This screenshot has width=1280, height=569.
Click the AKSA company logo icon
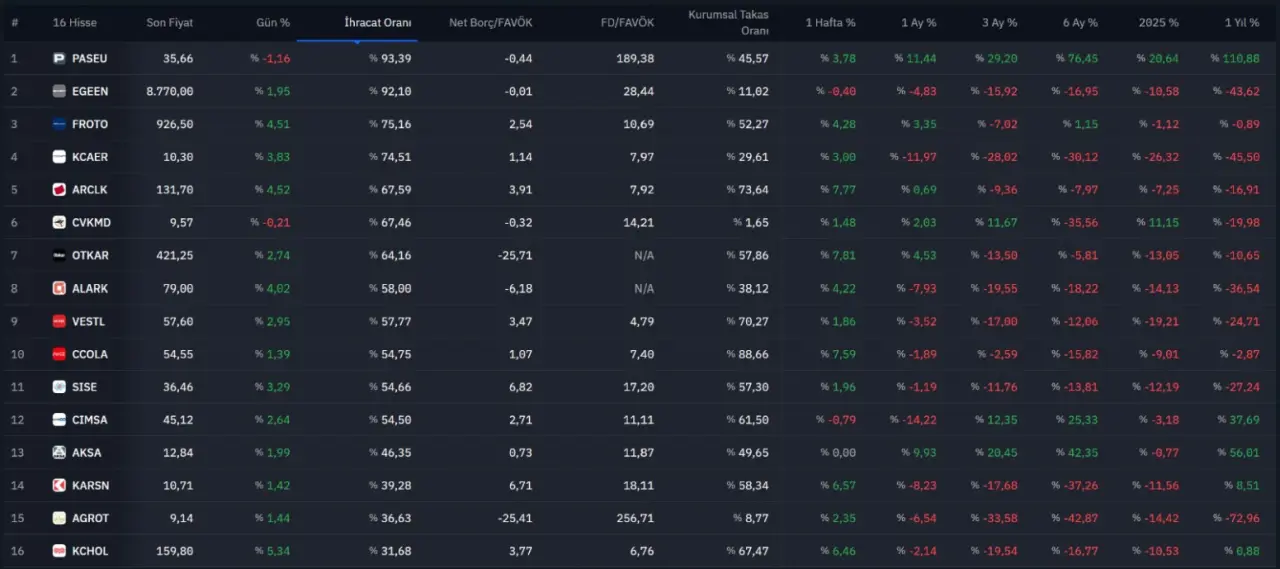(x=59, y=453)
